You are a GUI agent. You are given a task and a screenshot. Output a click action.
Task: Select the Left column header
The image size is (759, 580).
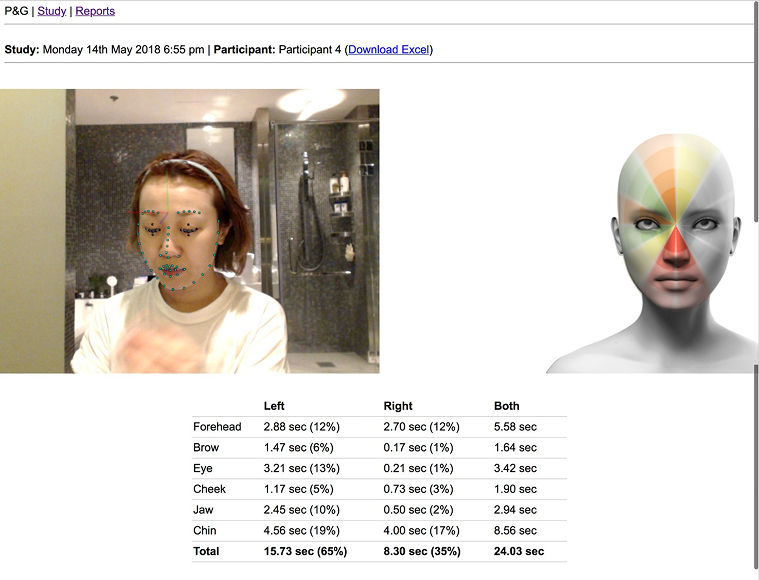click(274, 406)
